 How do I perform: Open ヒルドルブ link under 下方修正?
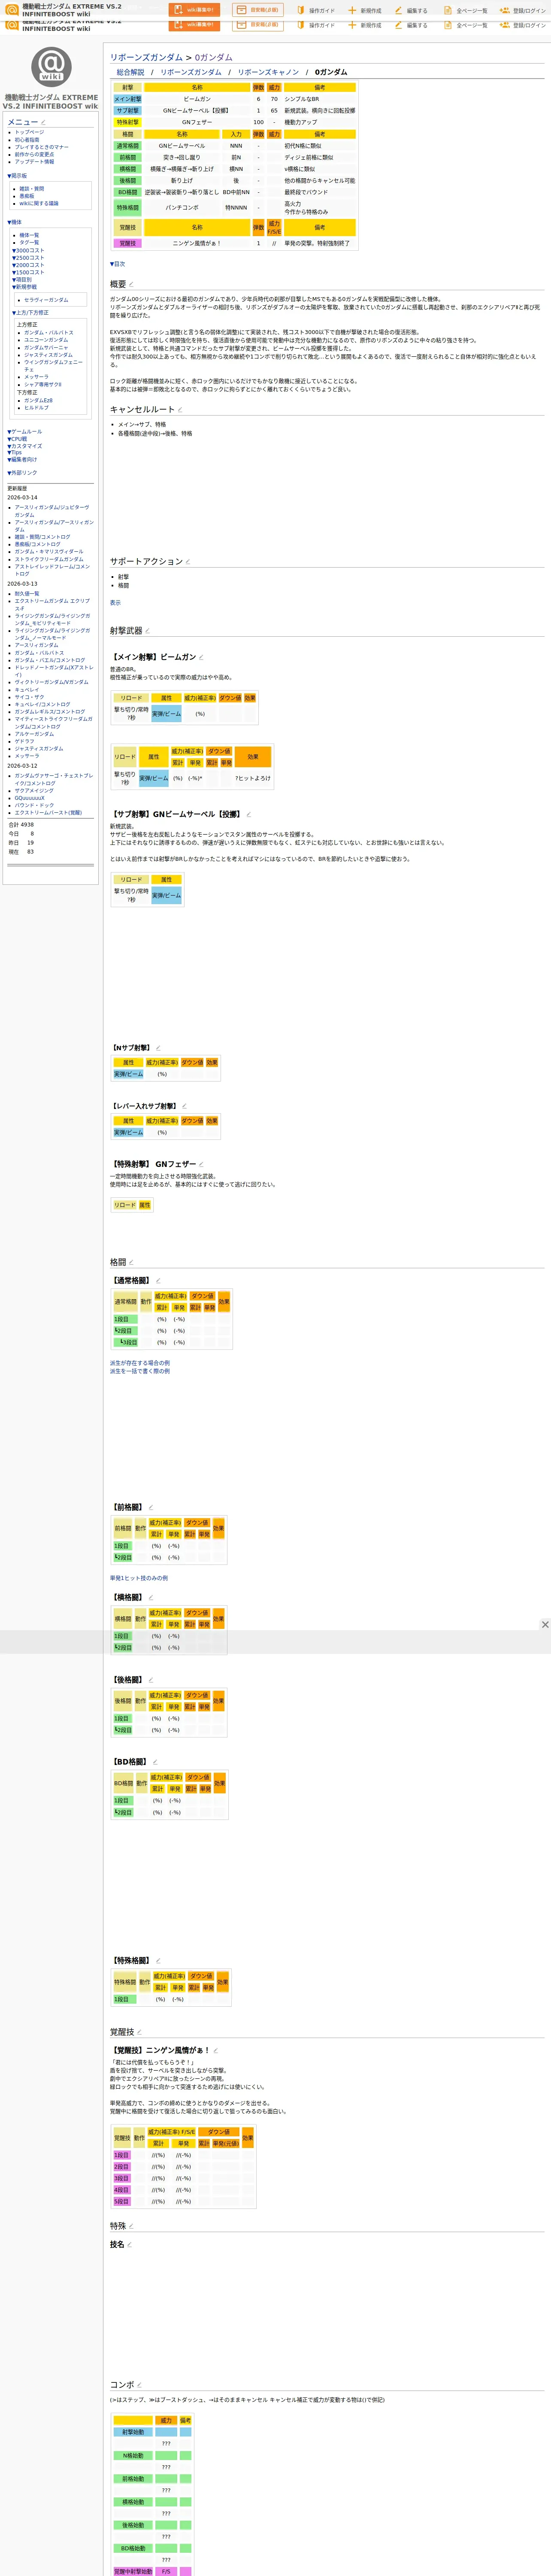click(x=36, y=408)
